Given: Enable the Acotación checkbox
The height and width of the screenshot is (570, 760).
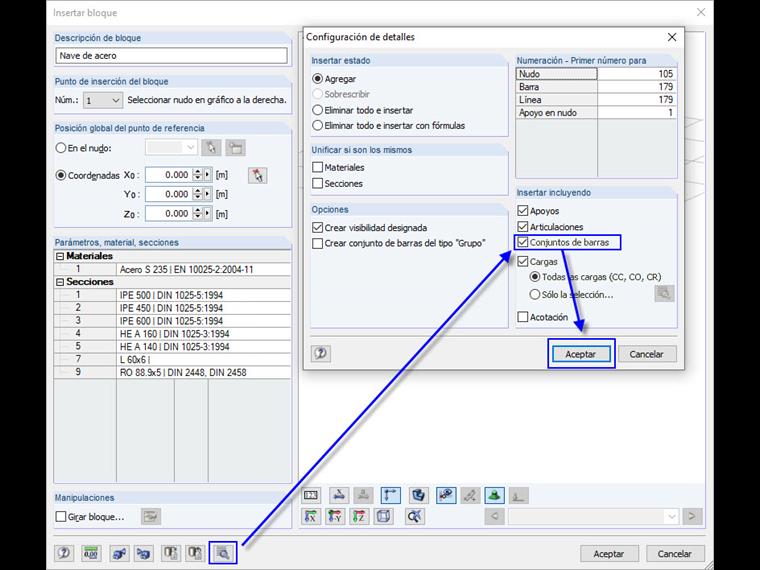Looking at the screenshot, I should 522,317.
